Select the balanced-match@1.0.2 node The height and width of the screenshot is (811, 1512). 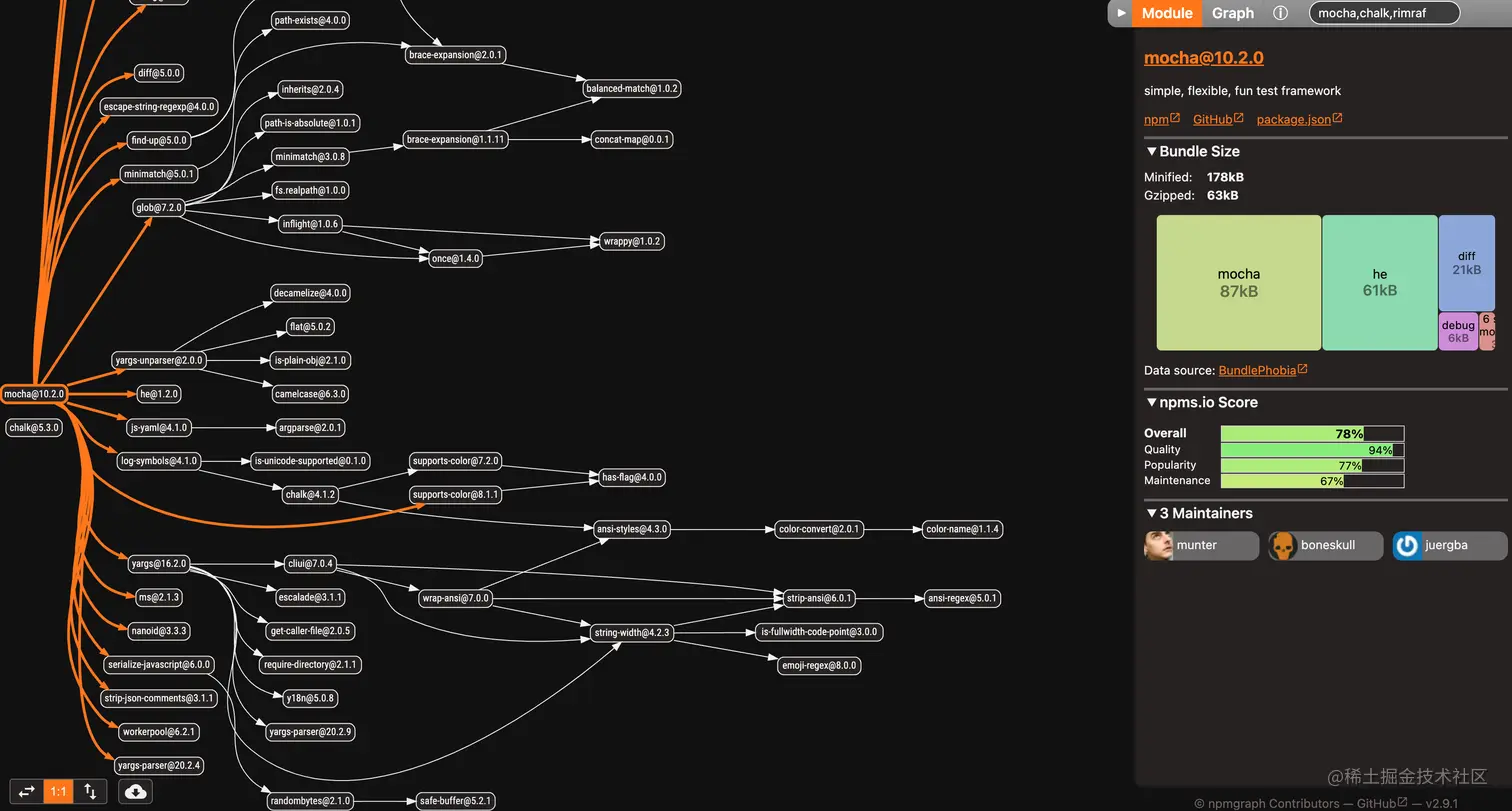[632, 88]
